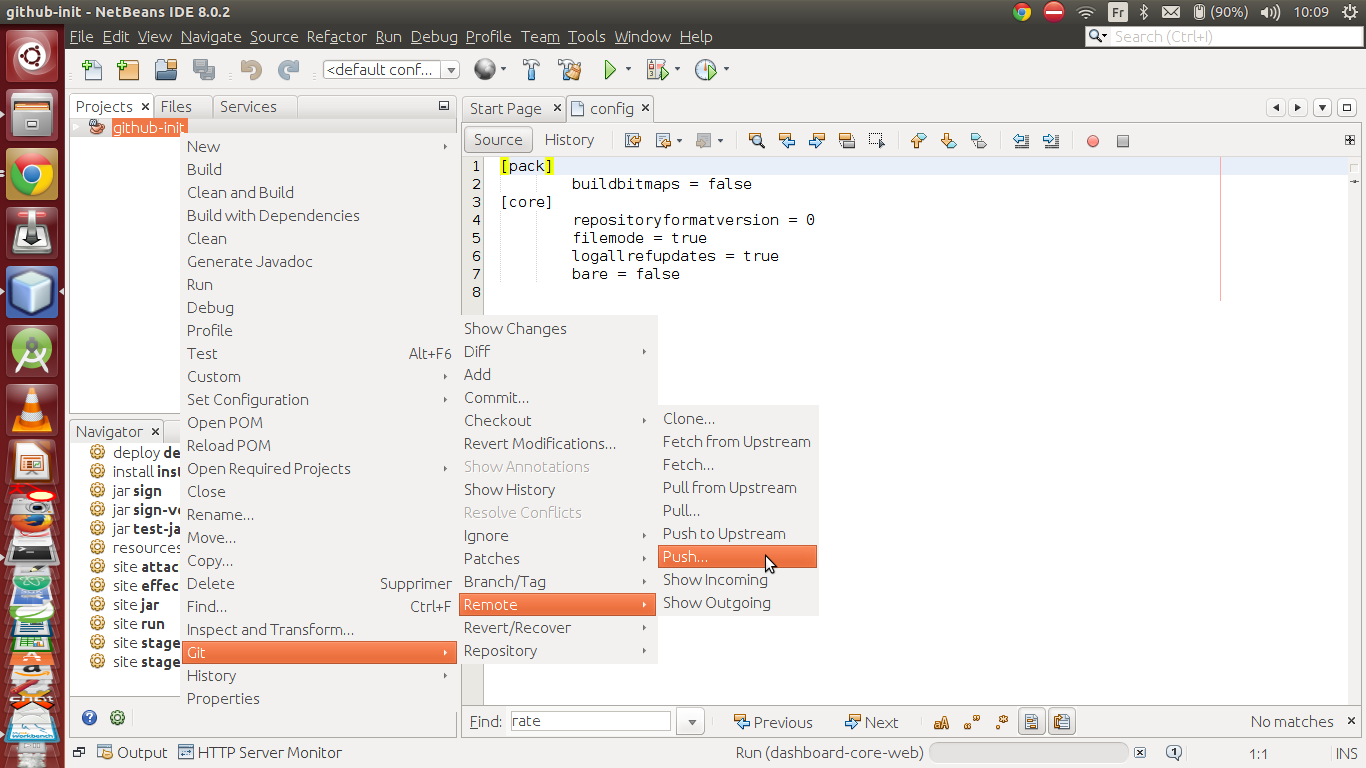
Task: Open the back navigation history dropdown
Action: tap(680, 141)
